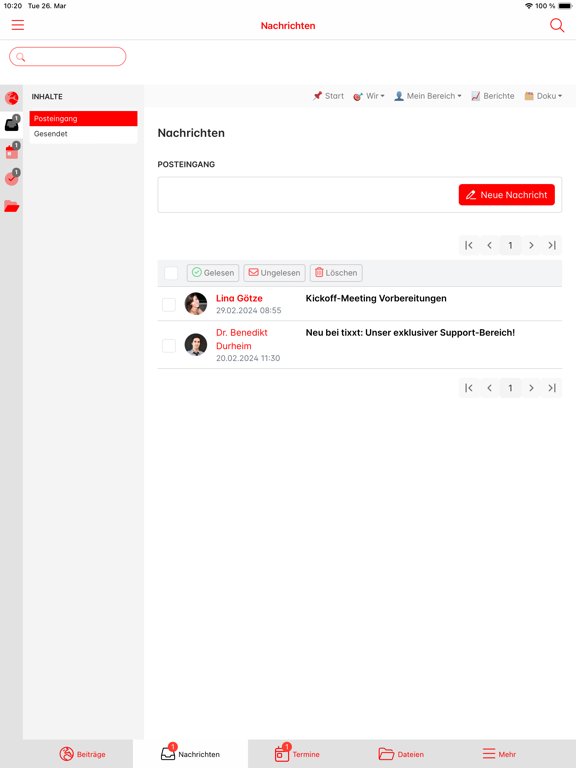Open the calendar icon in the sidebar

coord(12,151)
